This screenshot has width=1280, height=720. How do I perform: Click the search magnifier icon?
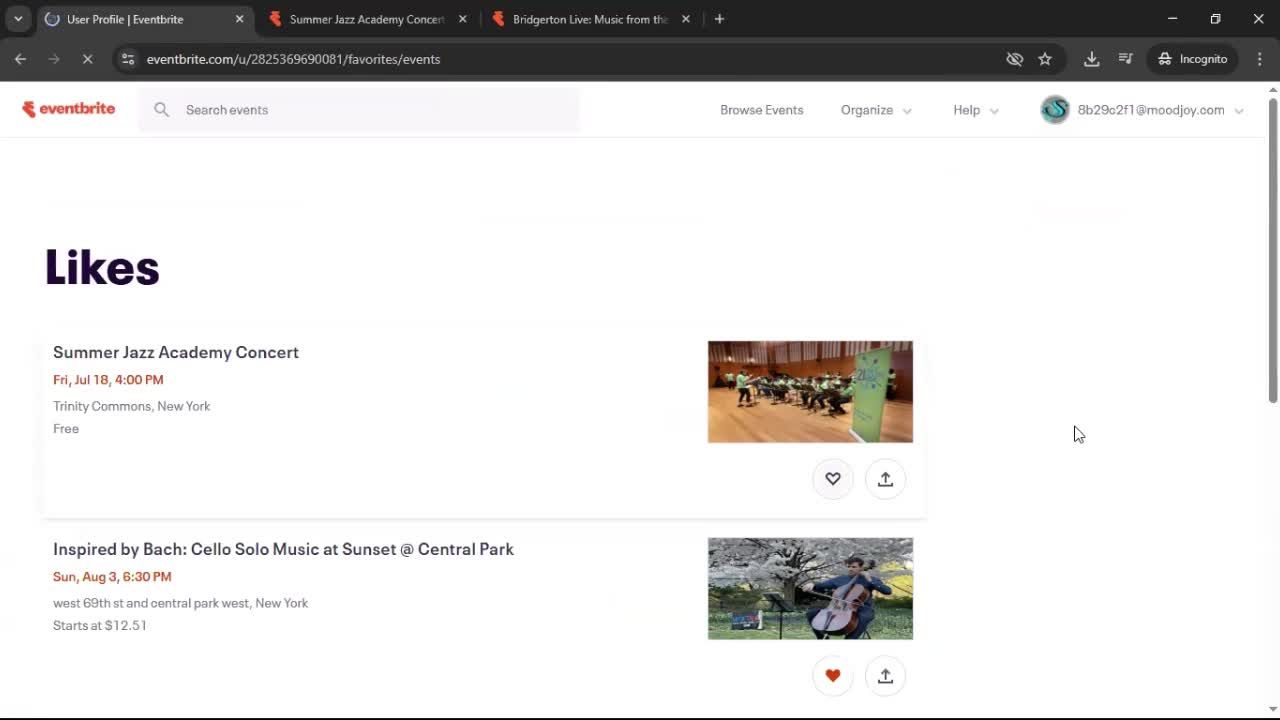(162, 110)
